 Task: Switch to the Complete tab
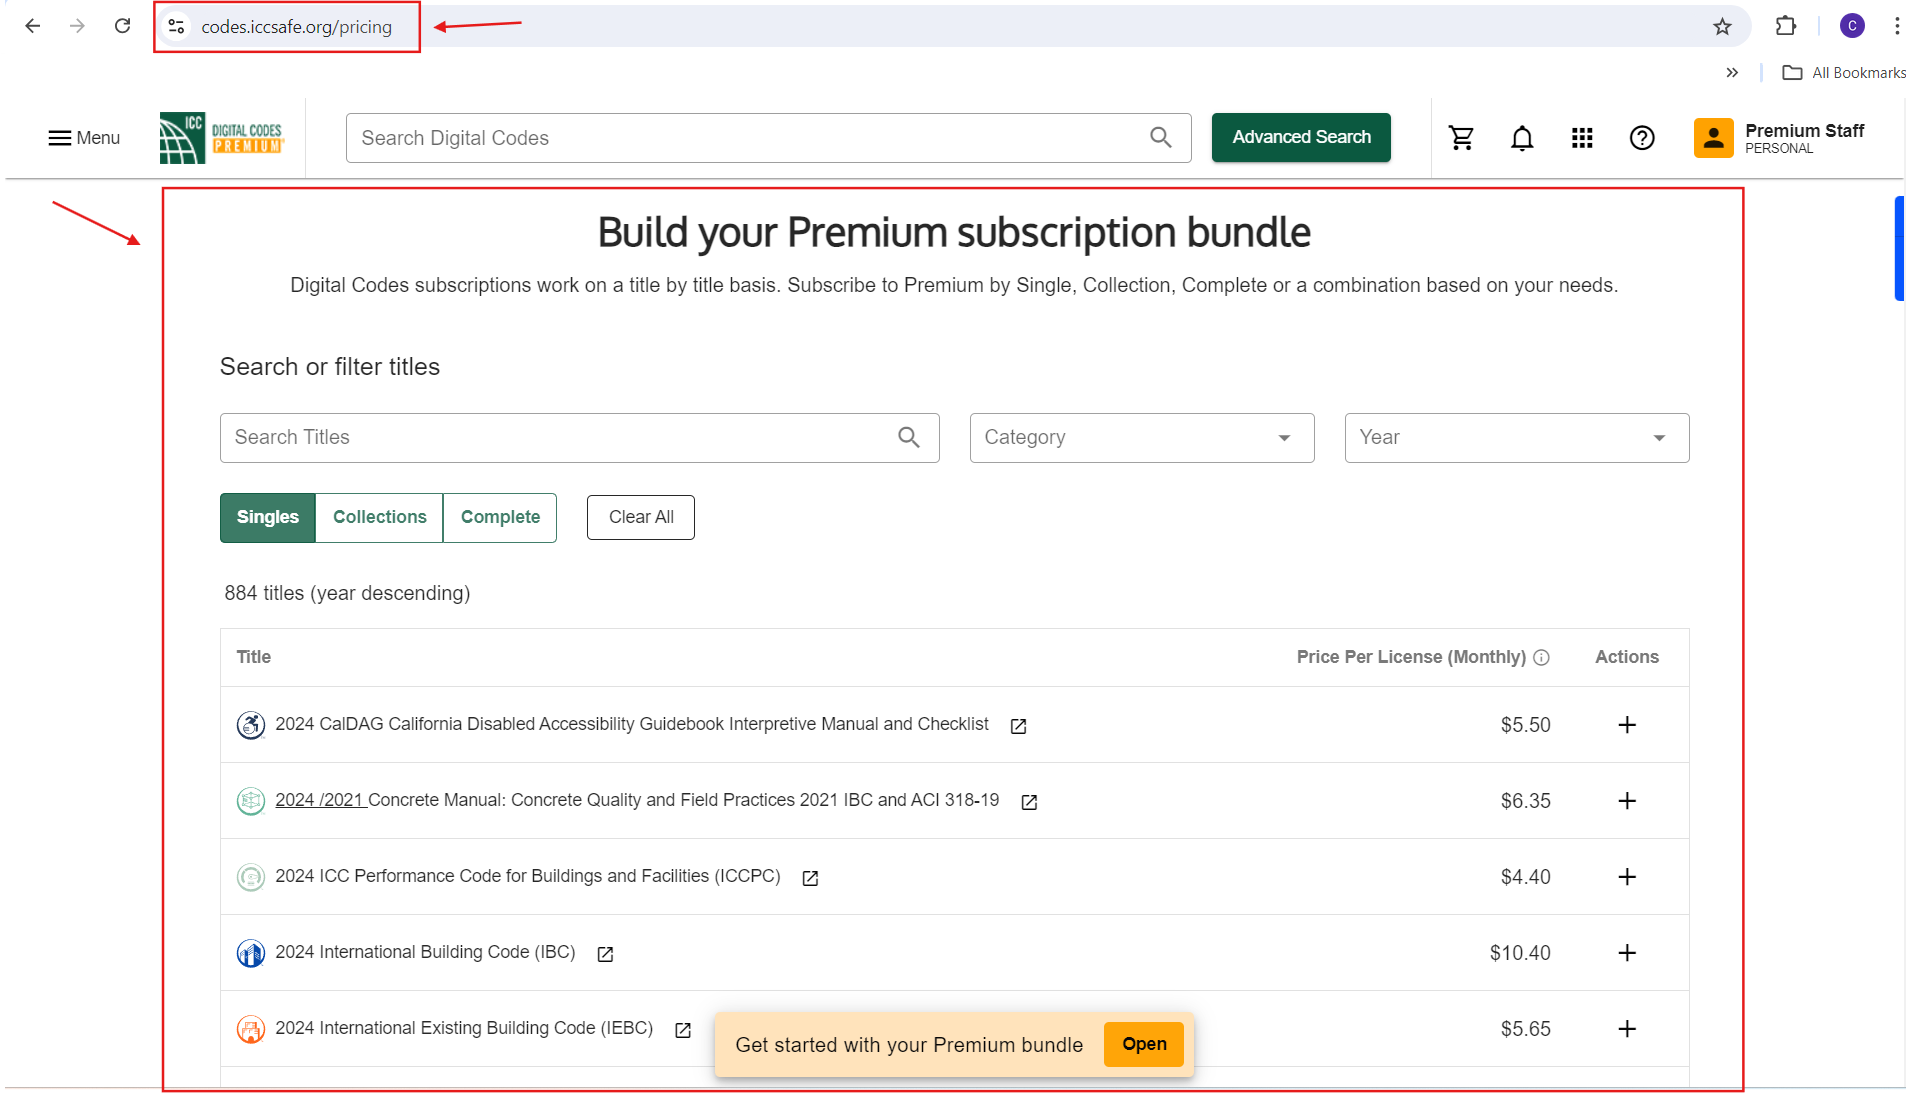(500, 517)
